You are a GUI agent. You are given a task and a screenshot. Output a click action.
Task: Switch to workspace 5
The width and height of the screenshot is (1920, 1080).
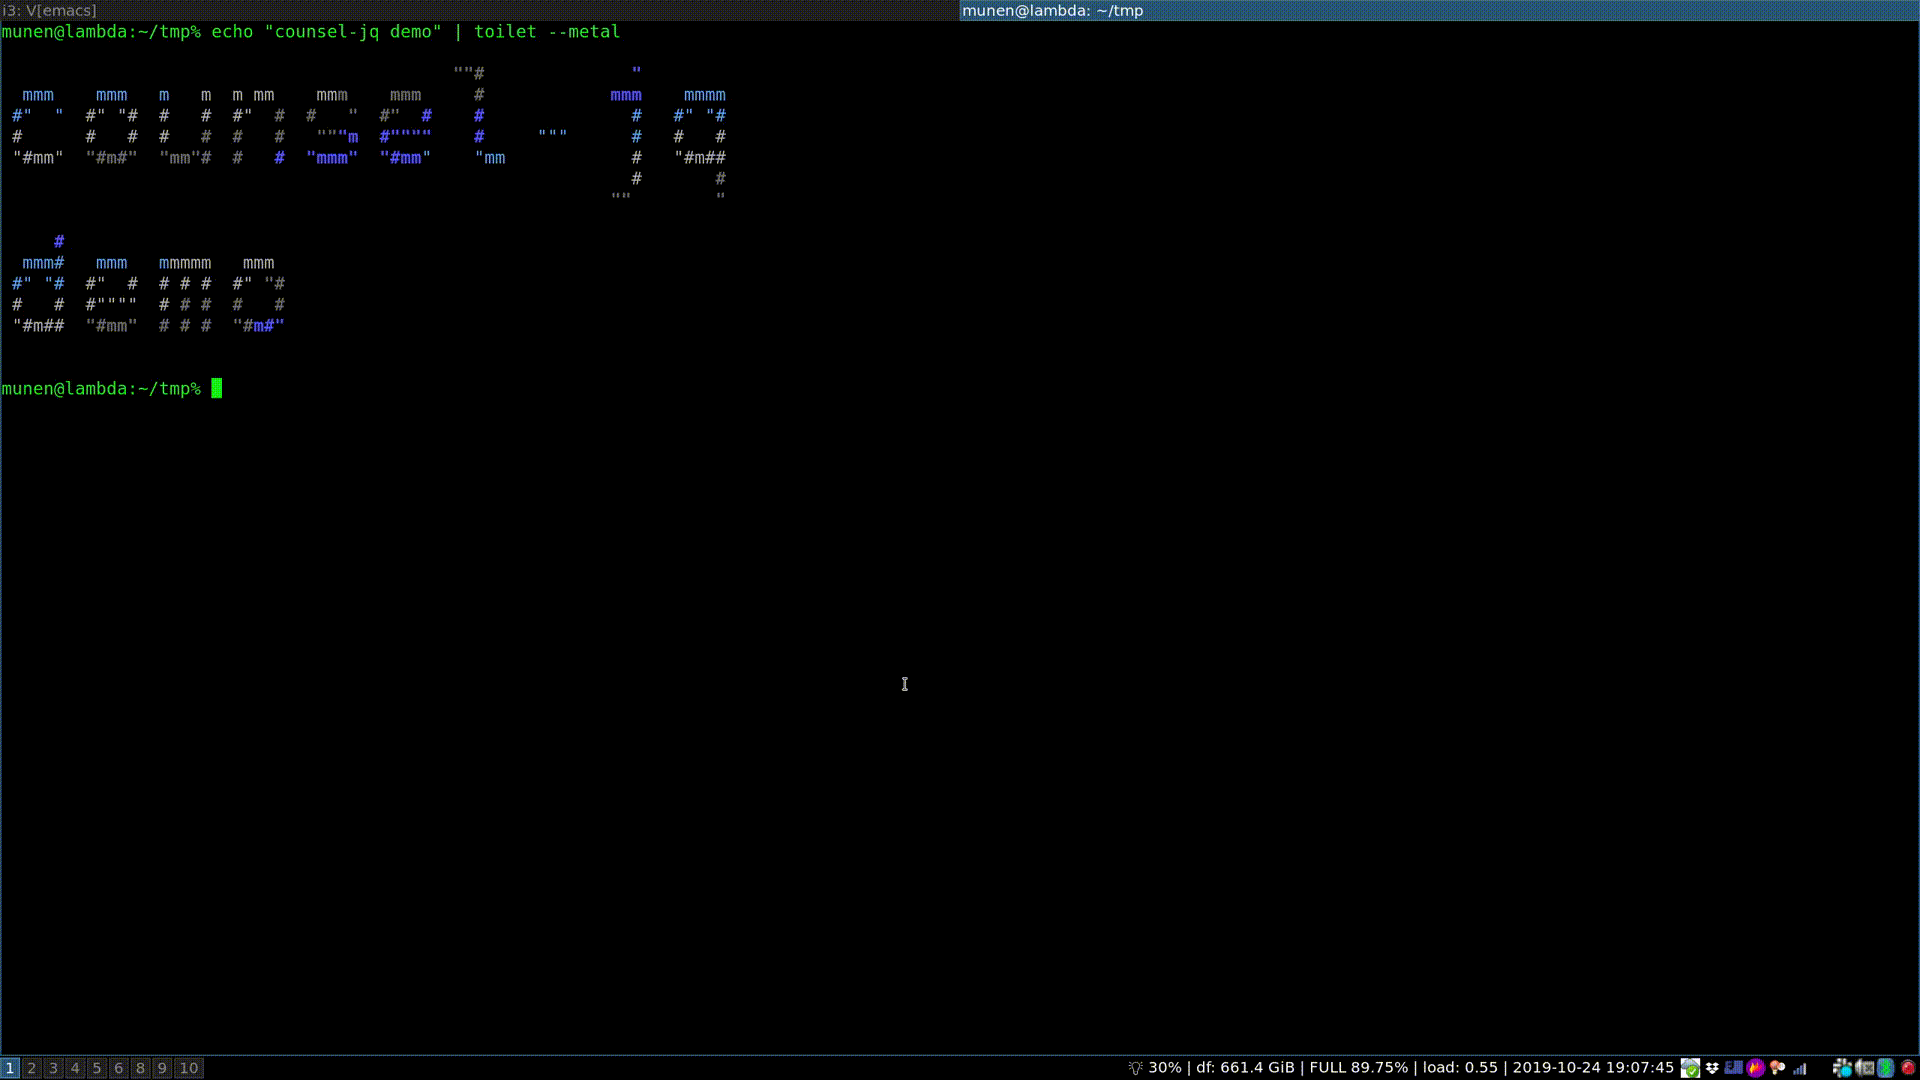click(x=97, y=1068)
